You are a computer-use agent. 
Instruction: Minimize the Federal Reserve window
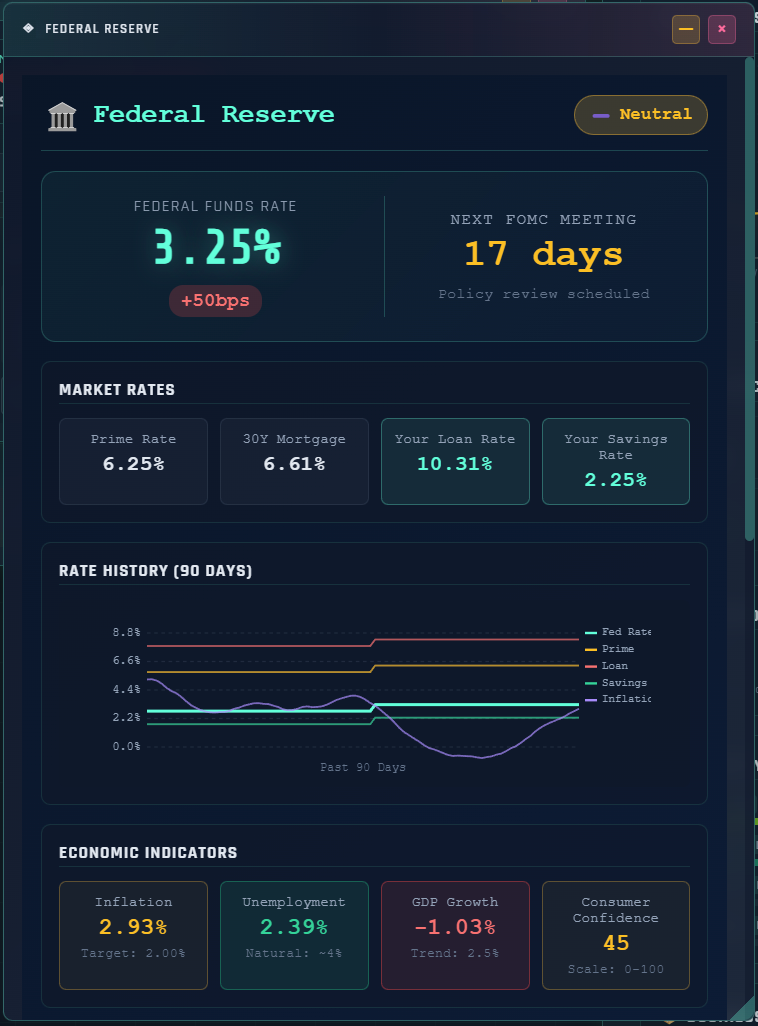pyautogui.click(x=686, y=30)
